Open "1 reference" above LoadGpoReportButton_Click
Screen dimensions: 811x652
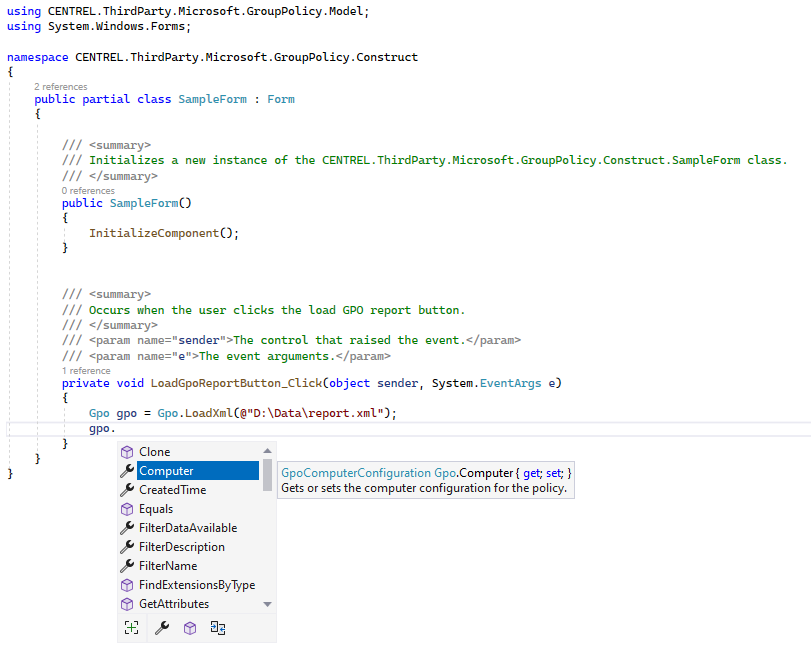[x=86, y=370]
